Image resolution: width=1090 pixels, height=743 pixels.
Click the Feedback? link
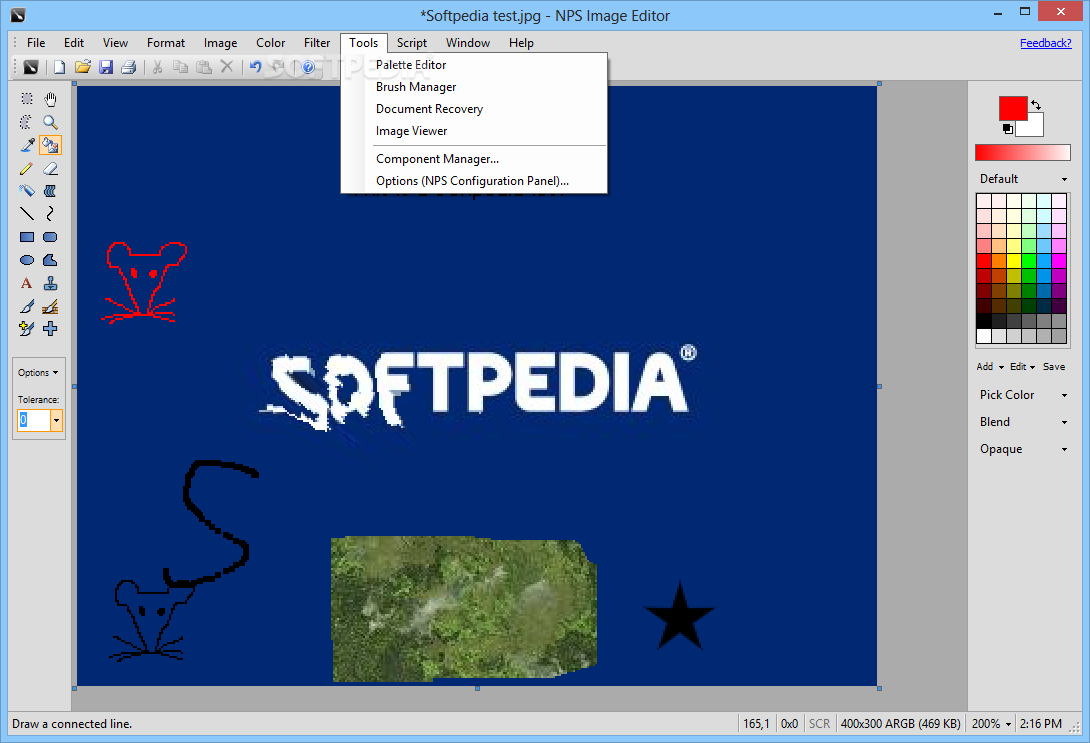pos(1046,42)
